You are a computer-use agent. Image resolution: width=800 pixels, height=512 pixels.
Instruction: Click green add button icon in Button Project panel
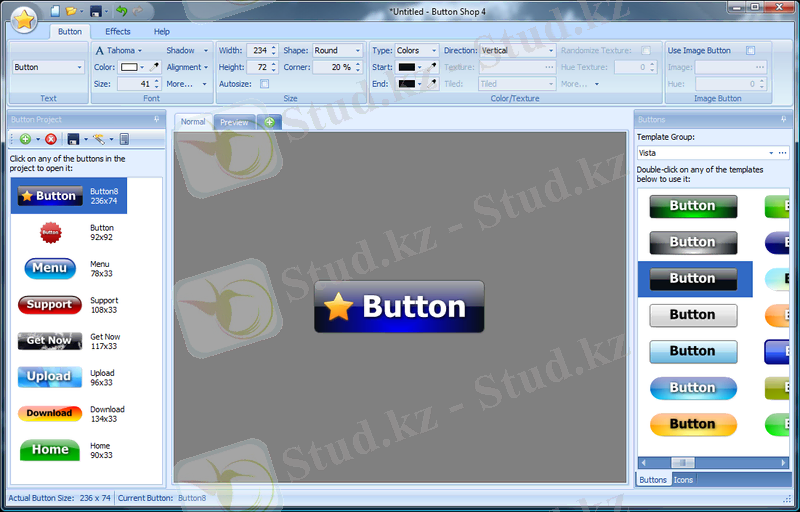25,139
